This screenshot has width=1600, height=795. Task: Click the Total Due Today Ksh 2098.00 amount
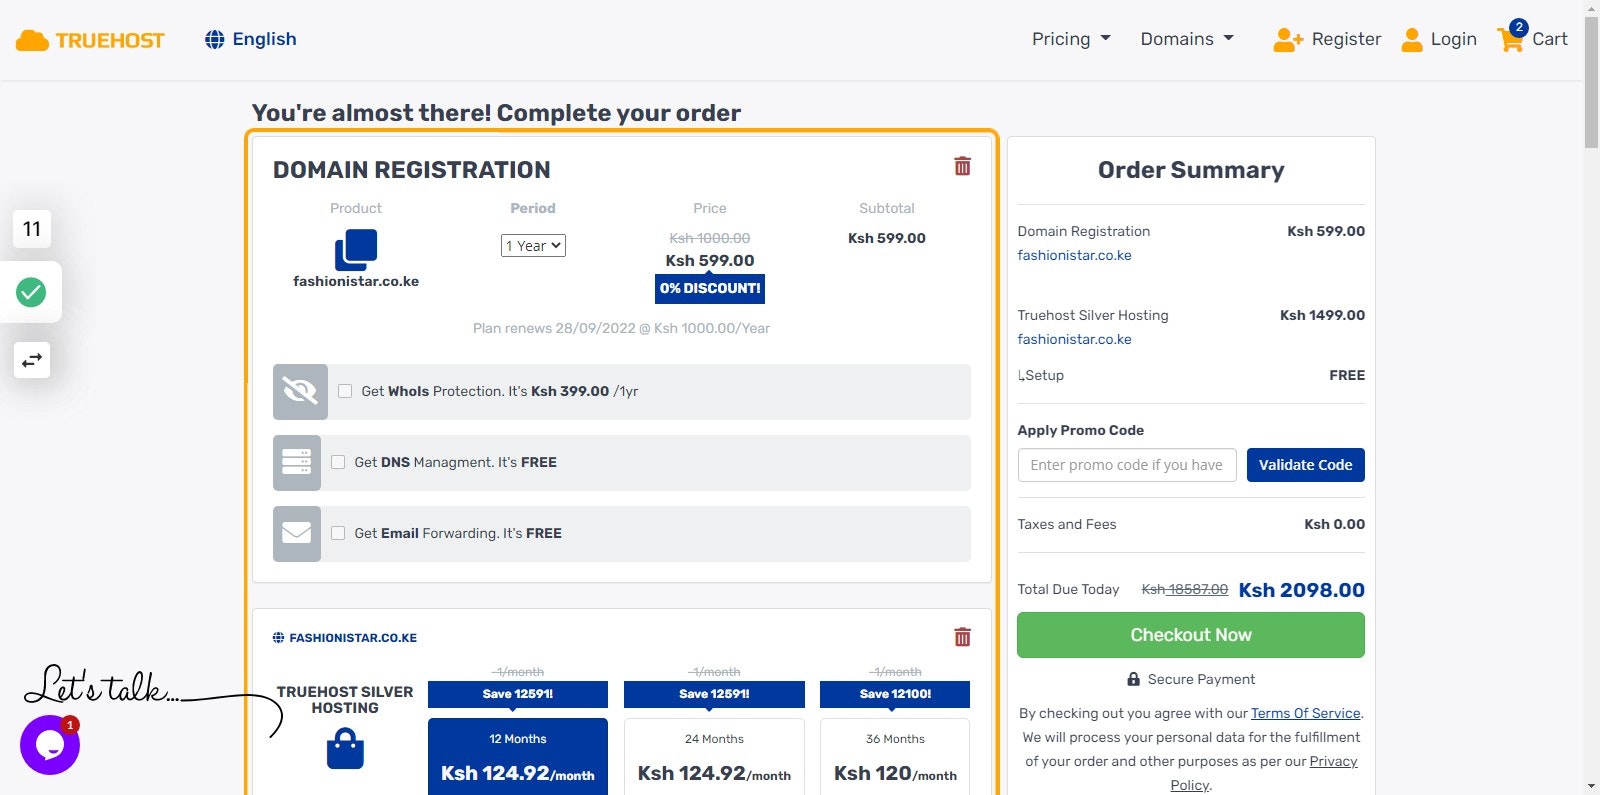[x=1301, y=590]
